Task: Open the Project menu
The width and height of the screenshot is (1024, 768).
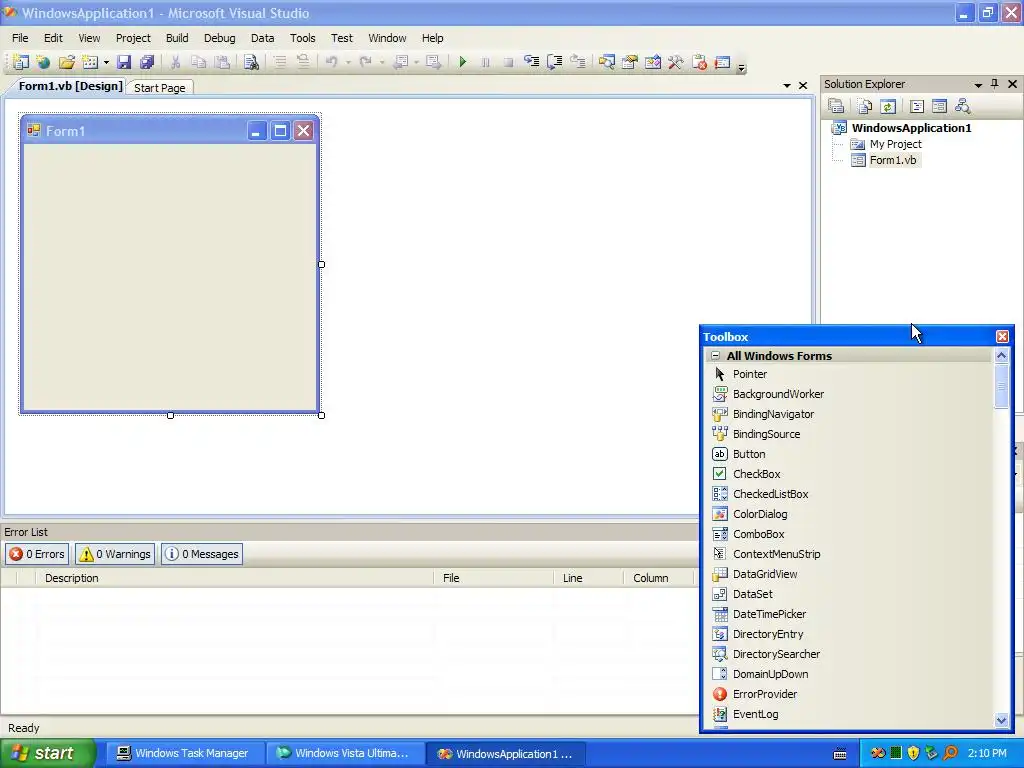Action: pos(133,38)
